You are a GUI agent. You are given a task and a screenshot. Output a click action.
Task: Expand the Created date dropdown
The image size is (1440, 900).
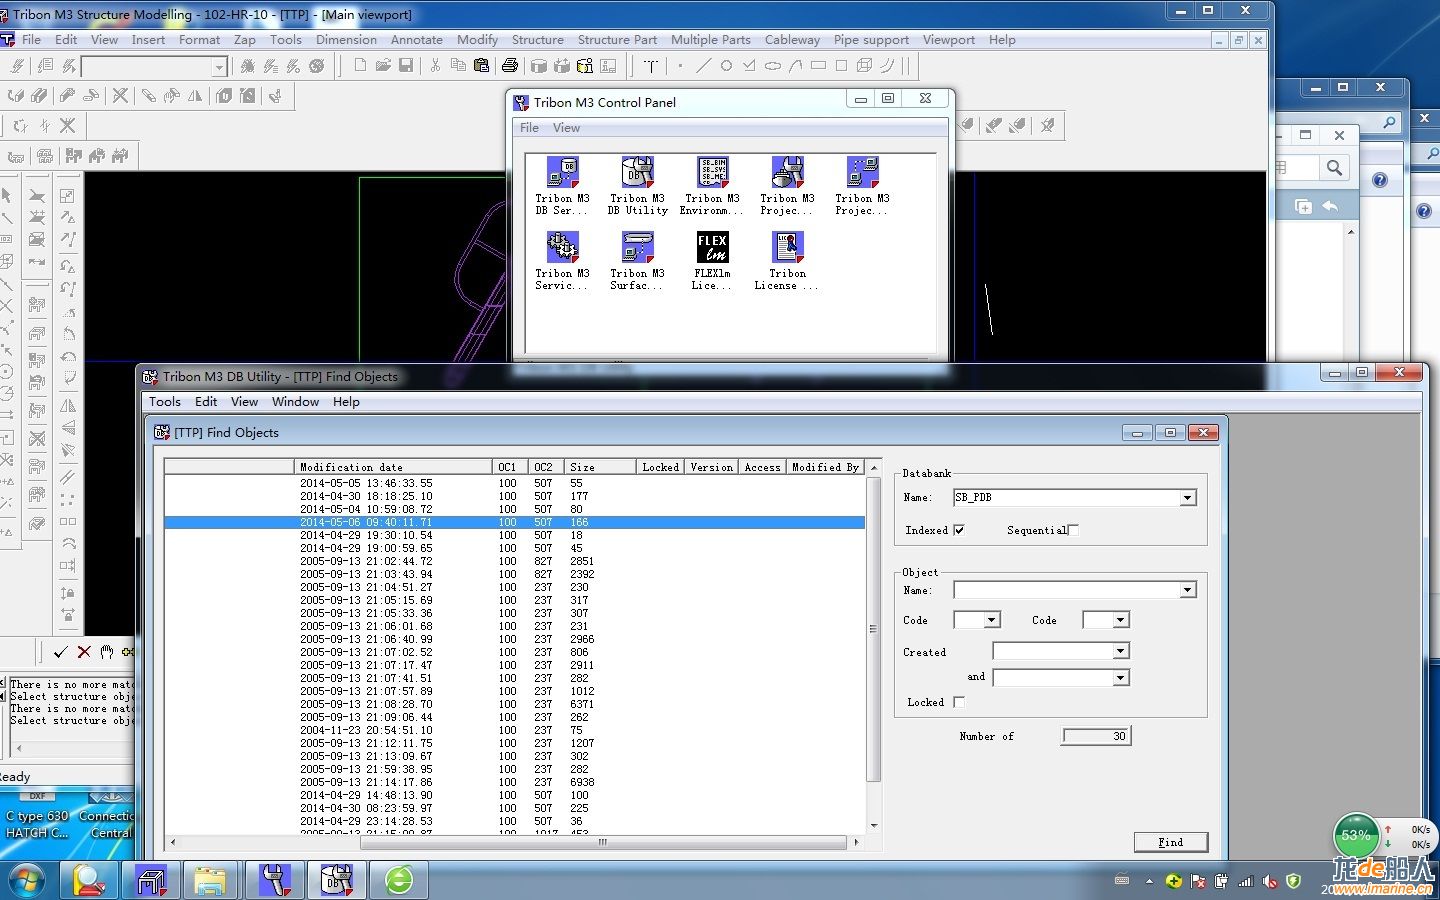tap(1120, 651)
